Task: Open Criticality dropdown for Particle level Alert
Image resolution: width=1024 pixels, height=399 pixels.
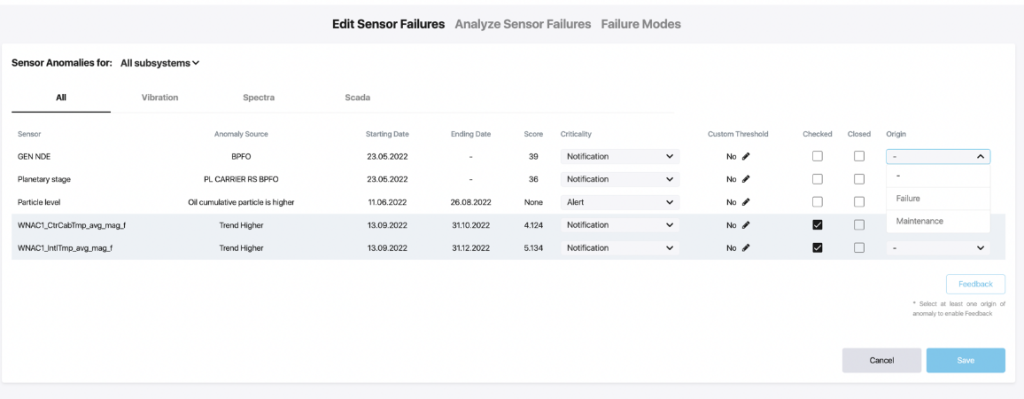Action: click(620, 202)
